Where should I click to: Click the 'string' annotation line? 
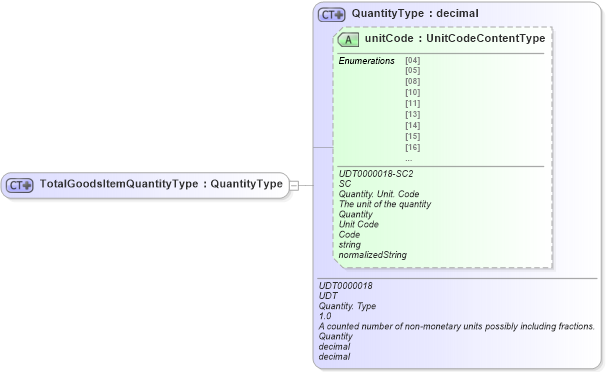[349, 245]
